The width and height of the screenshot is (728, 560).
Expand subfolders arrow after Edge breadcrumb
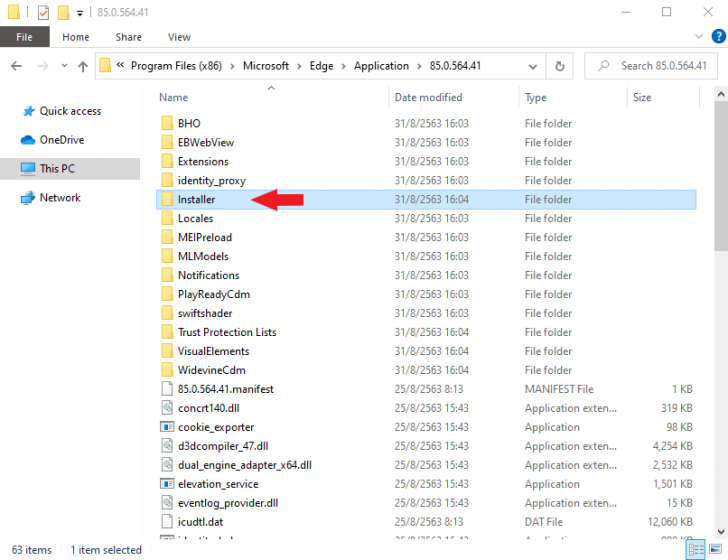click(x=344, y=66)
